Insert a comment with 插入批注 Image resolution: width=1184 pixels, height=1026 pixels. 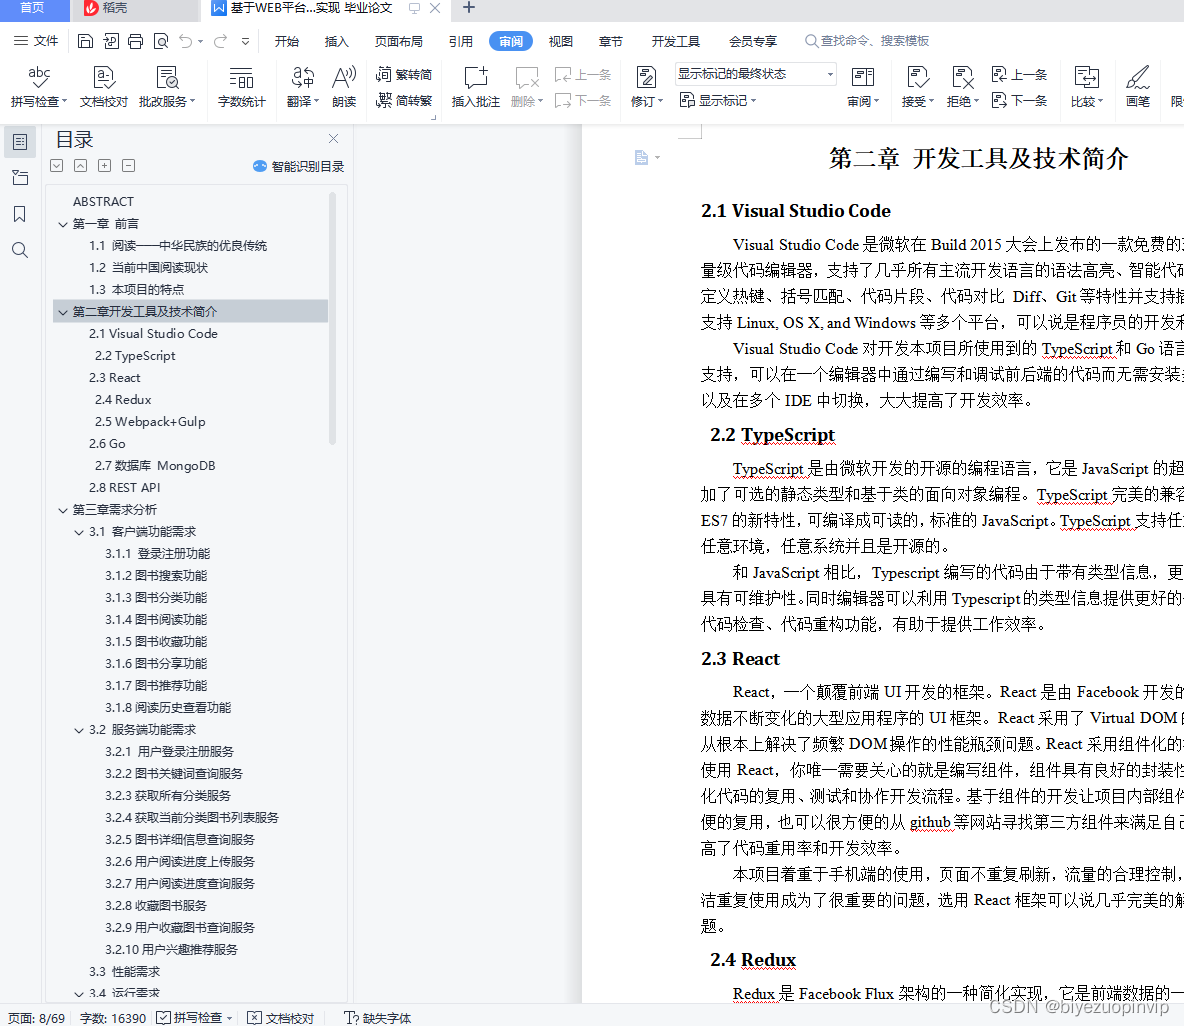[x=475, y=87]
